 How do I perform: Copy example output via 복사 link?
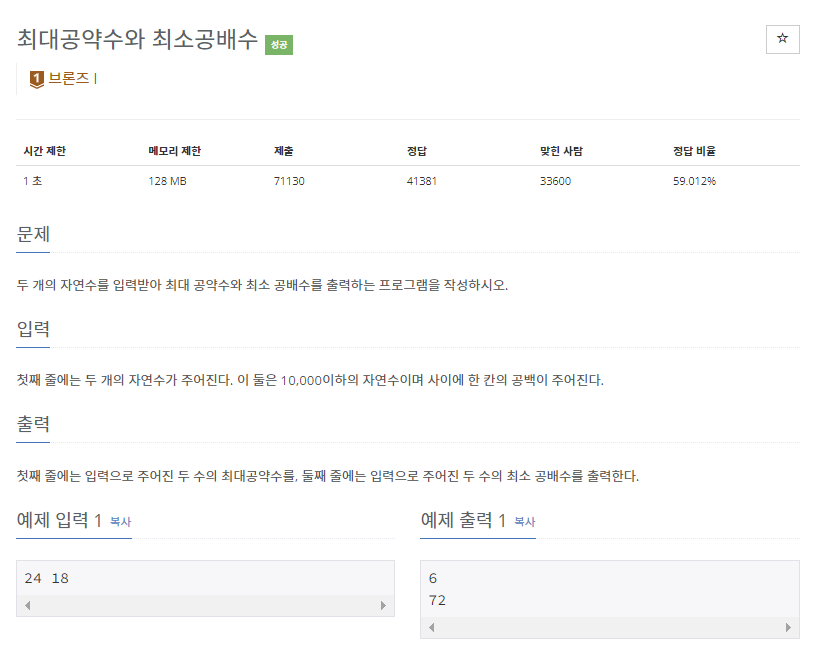[x=525, y=522]
